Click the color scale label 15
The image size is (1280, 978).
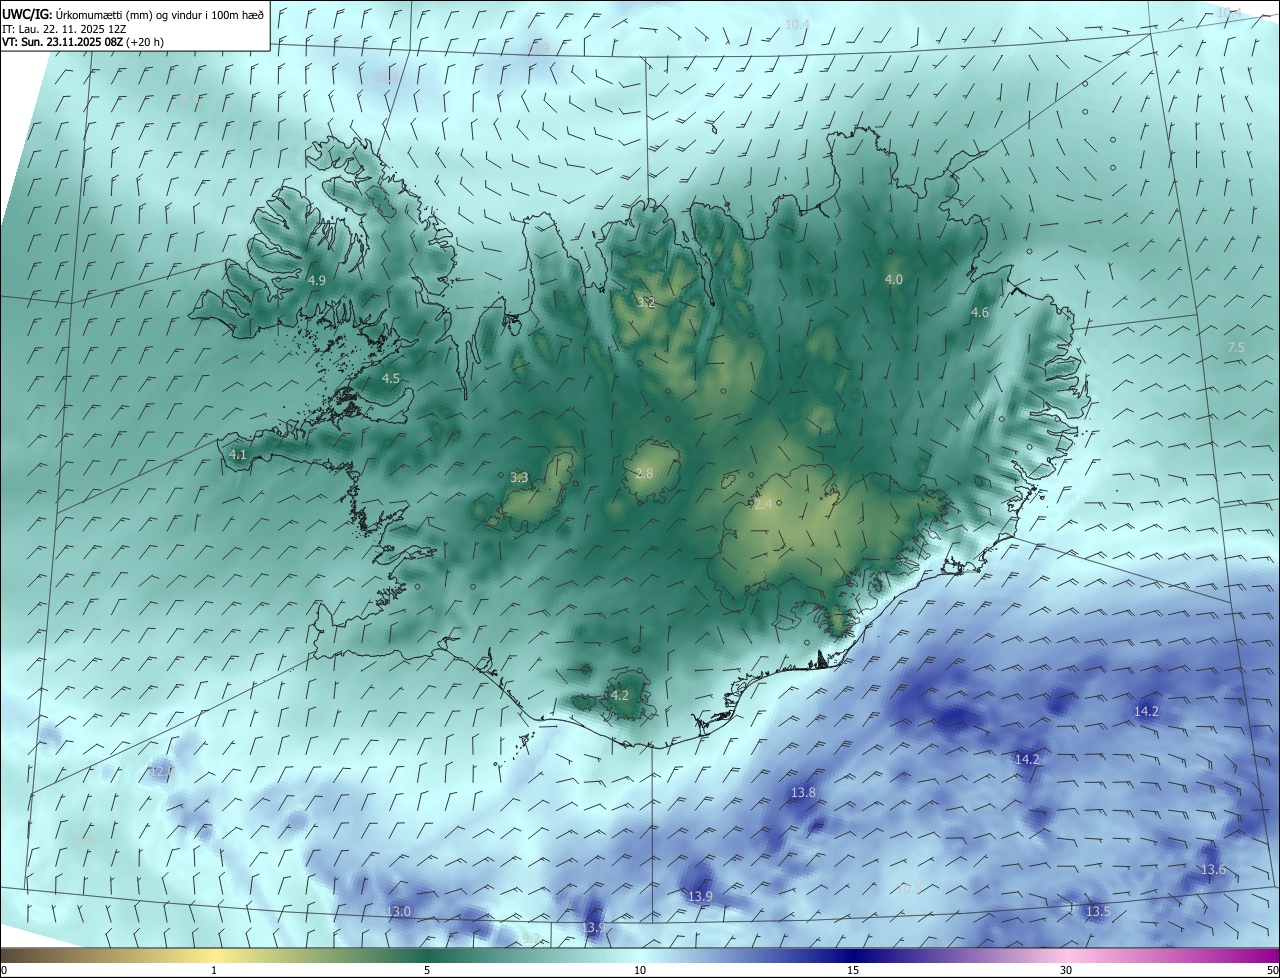tap(853, 971)
